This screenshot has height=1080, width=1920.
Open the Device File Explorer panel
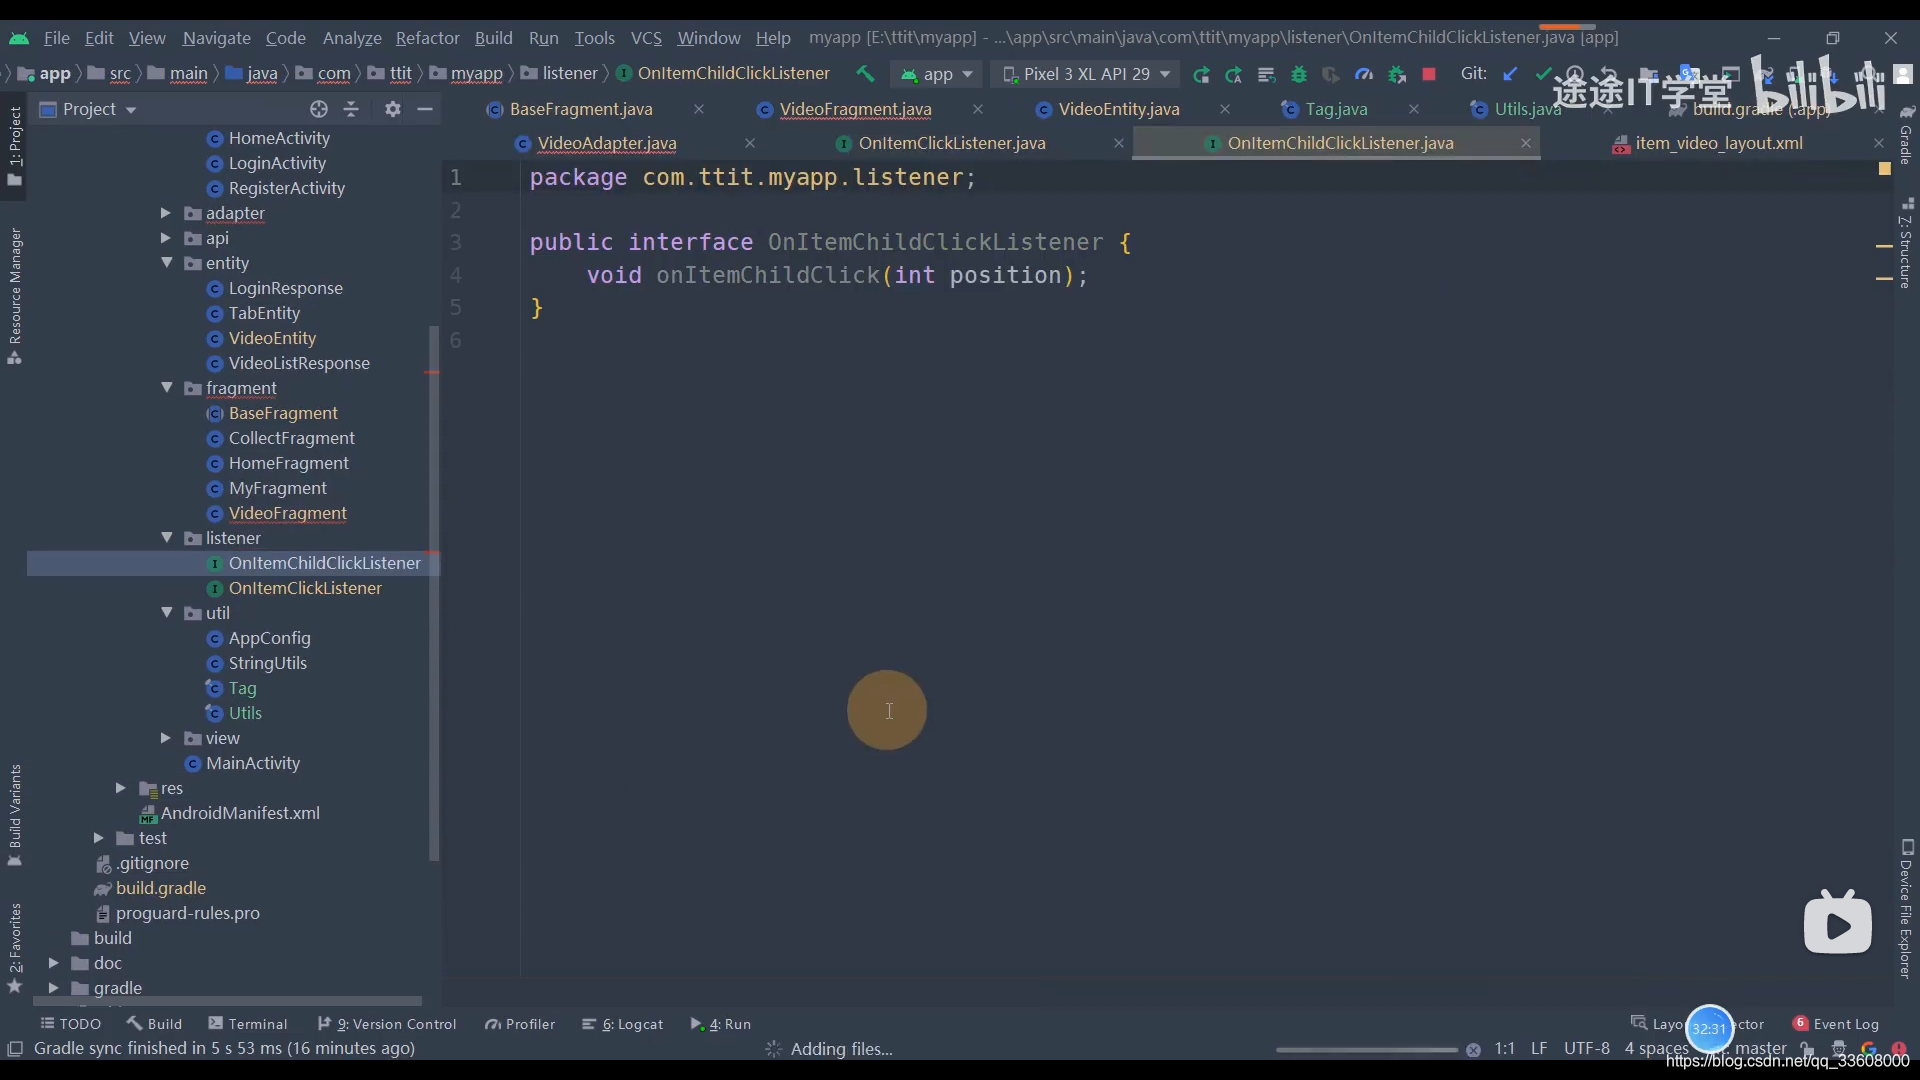[x=1907, y=909]
